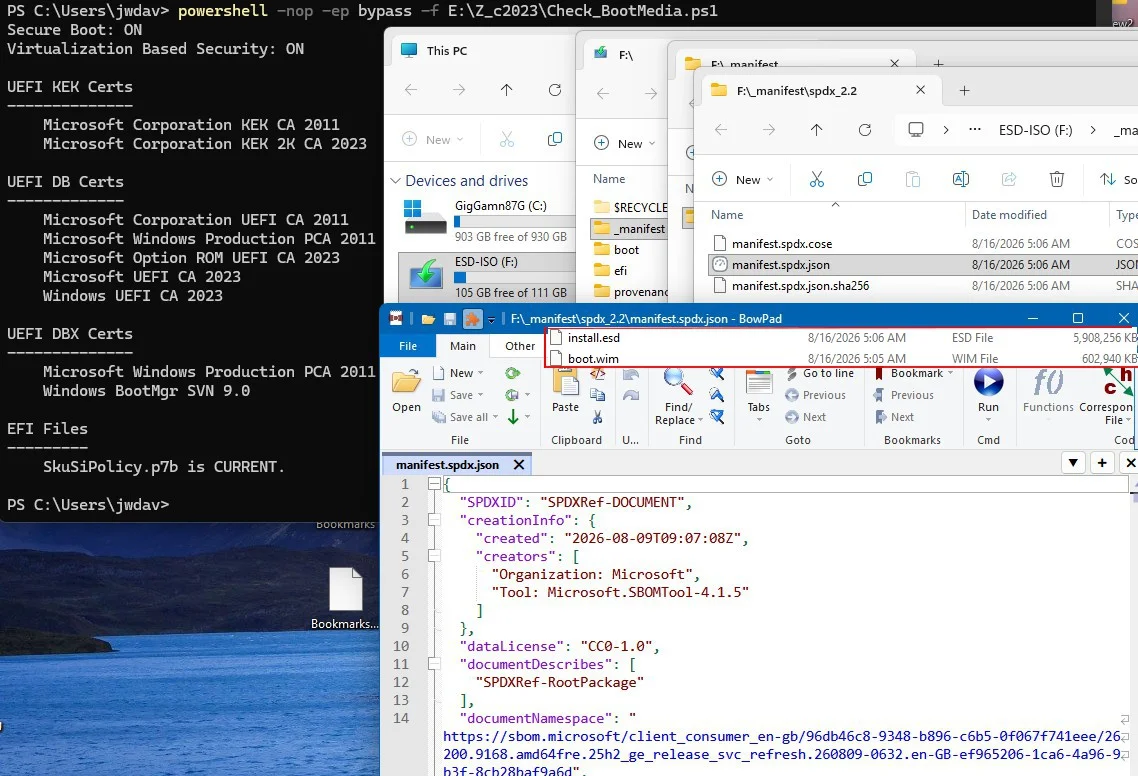The height and width of the screenshot is (776, 1138).
Task: Open Find/Replace magnifier in BowPad
Action: [679, 383]
